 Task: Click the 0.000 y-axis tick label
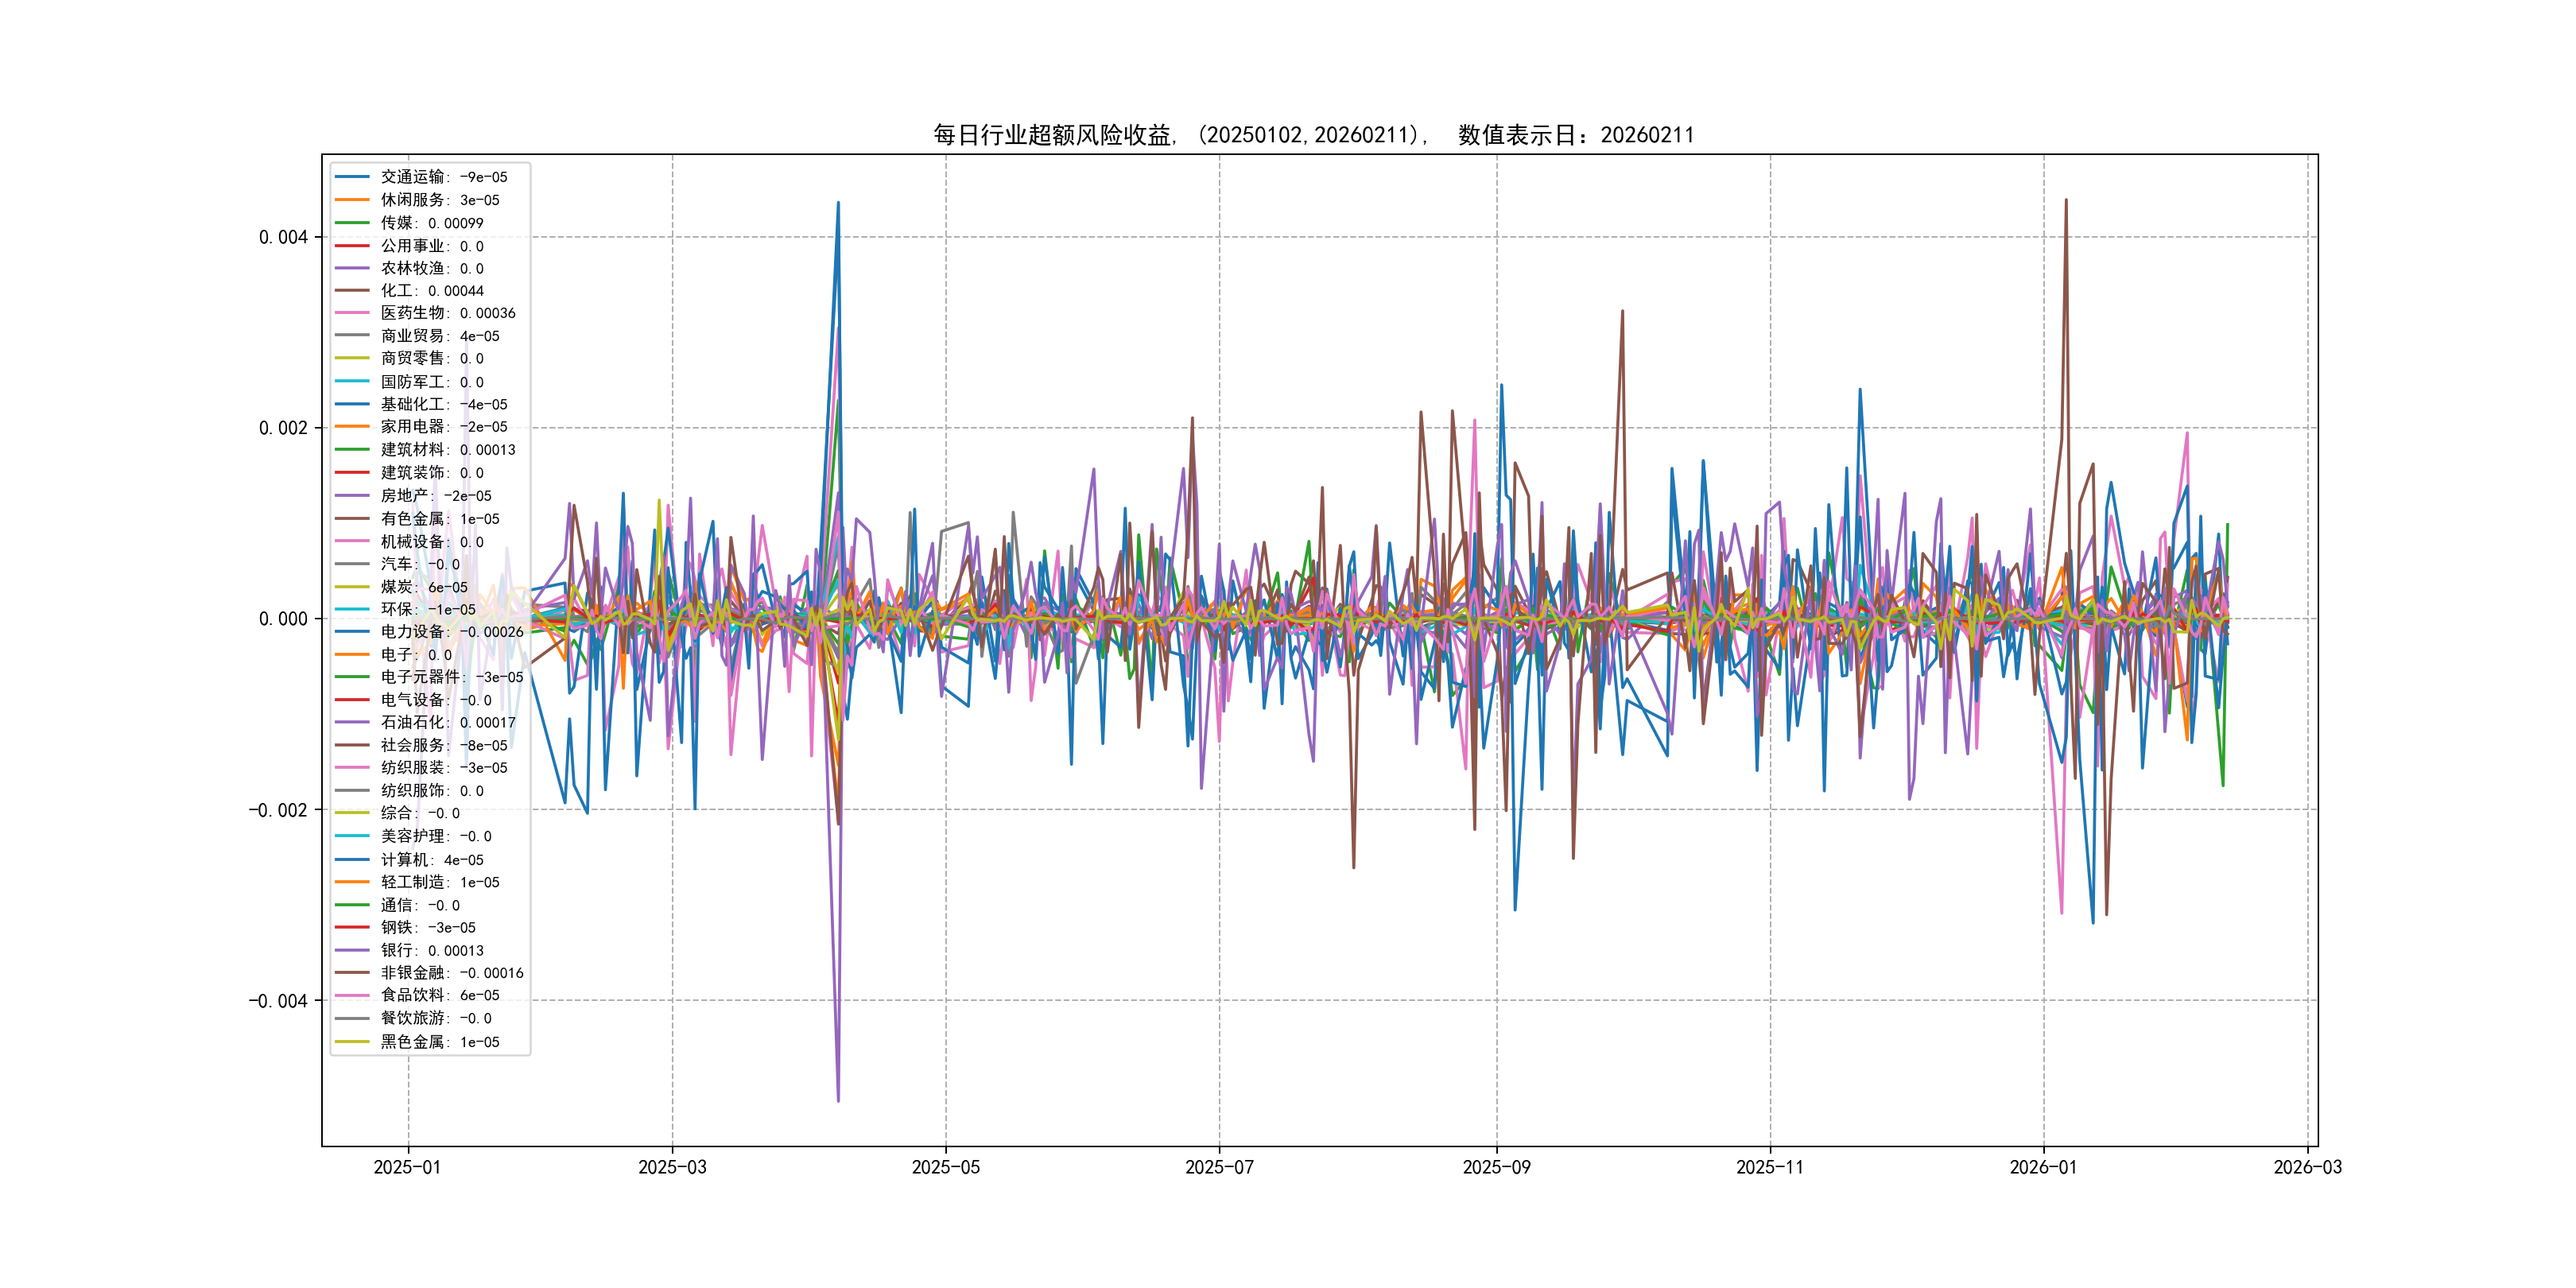tap(283, 619)
